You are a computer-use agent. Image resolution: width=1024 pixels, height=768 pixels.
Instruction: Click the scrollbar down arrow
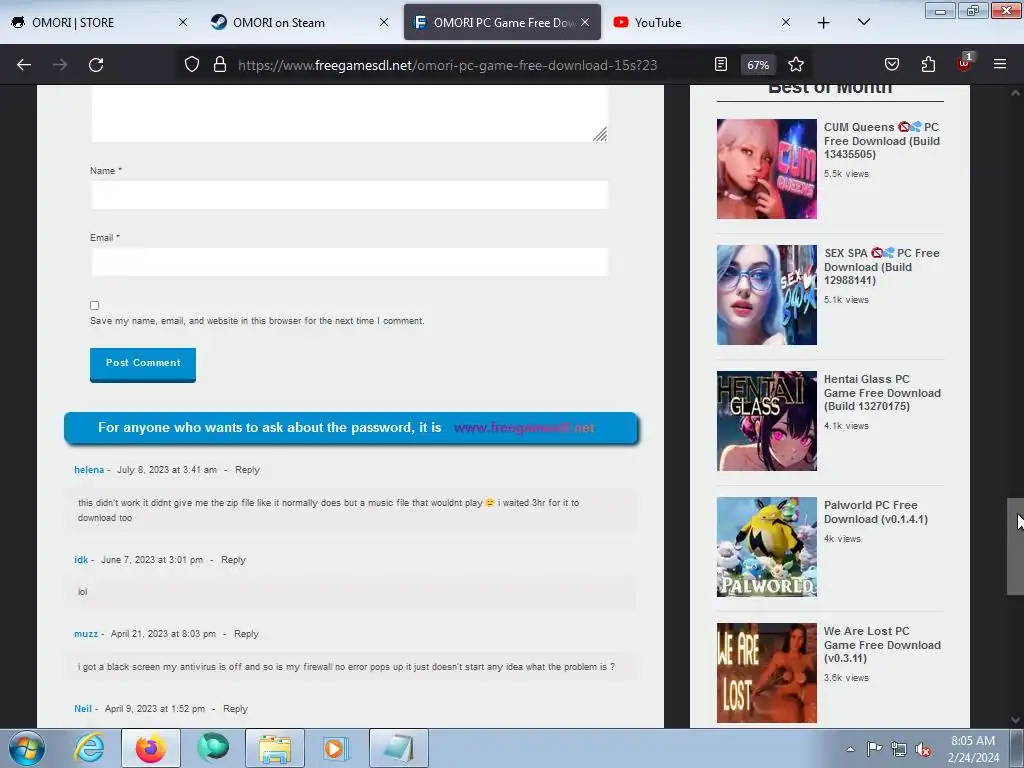pyautogui.click(x=1015, y=720)
